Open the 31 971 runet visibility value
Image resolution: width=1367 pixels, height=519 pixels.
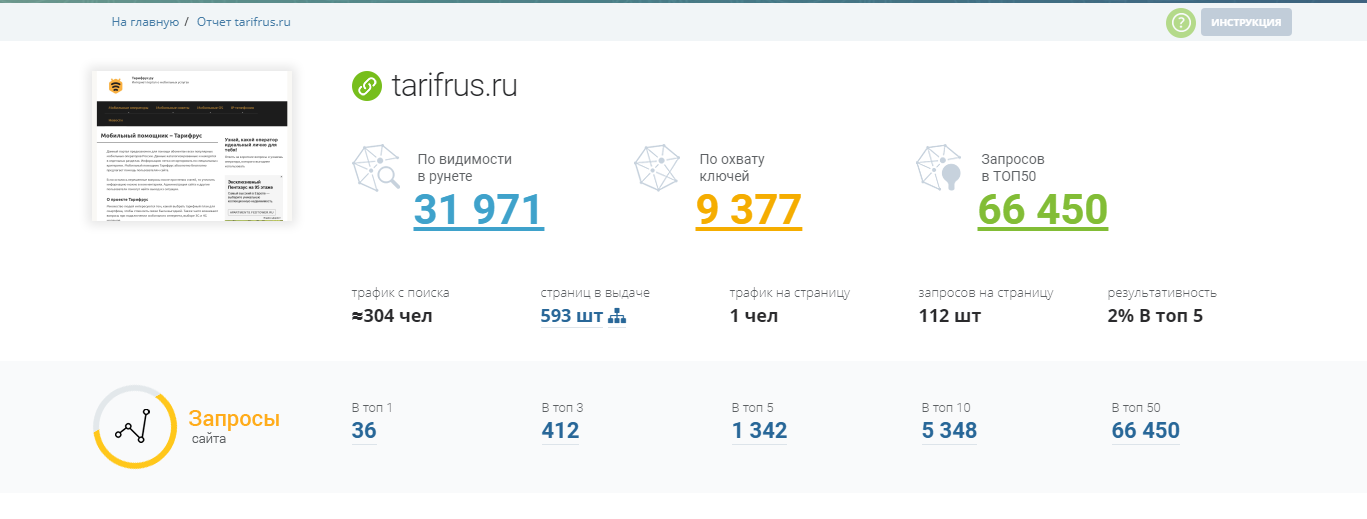[478, 210]
